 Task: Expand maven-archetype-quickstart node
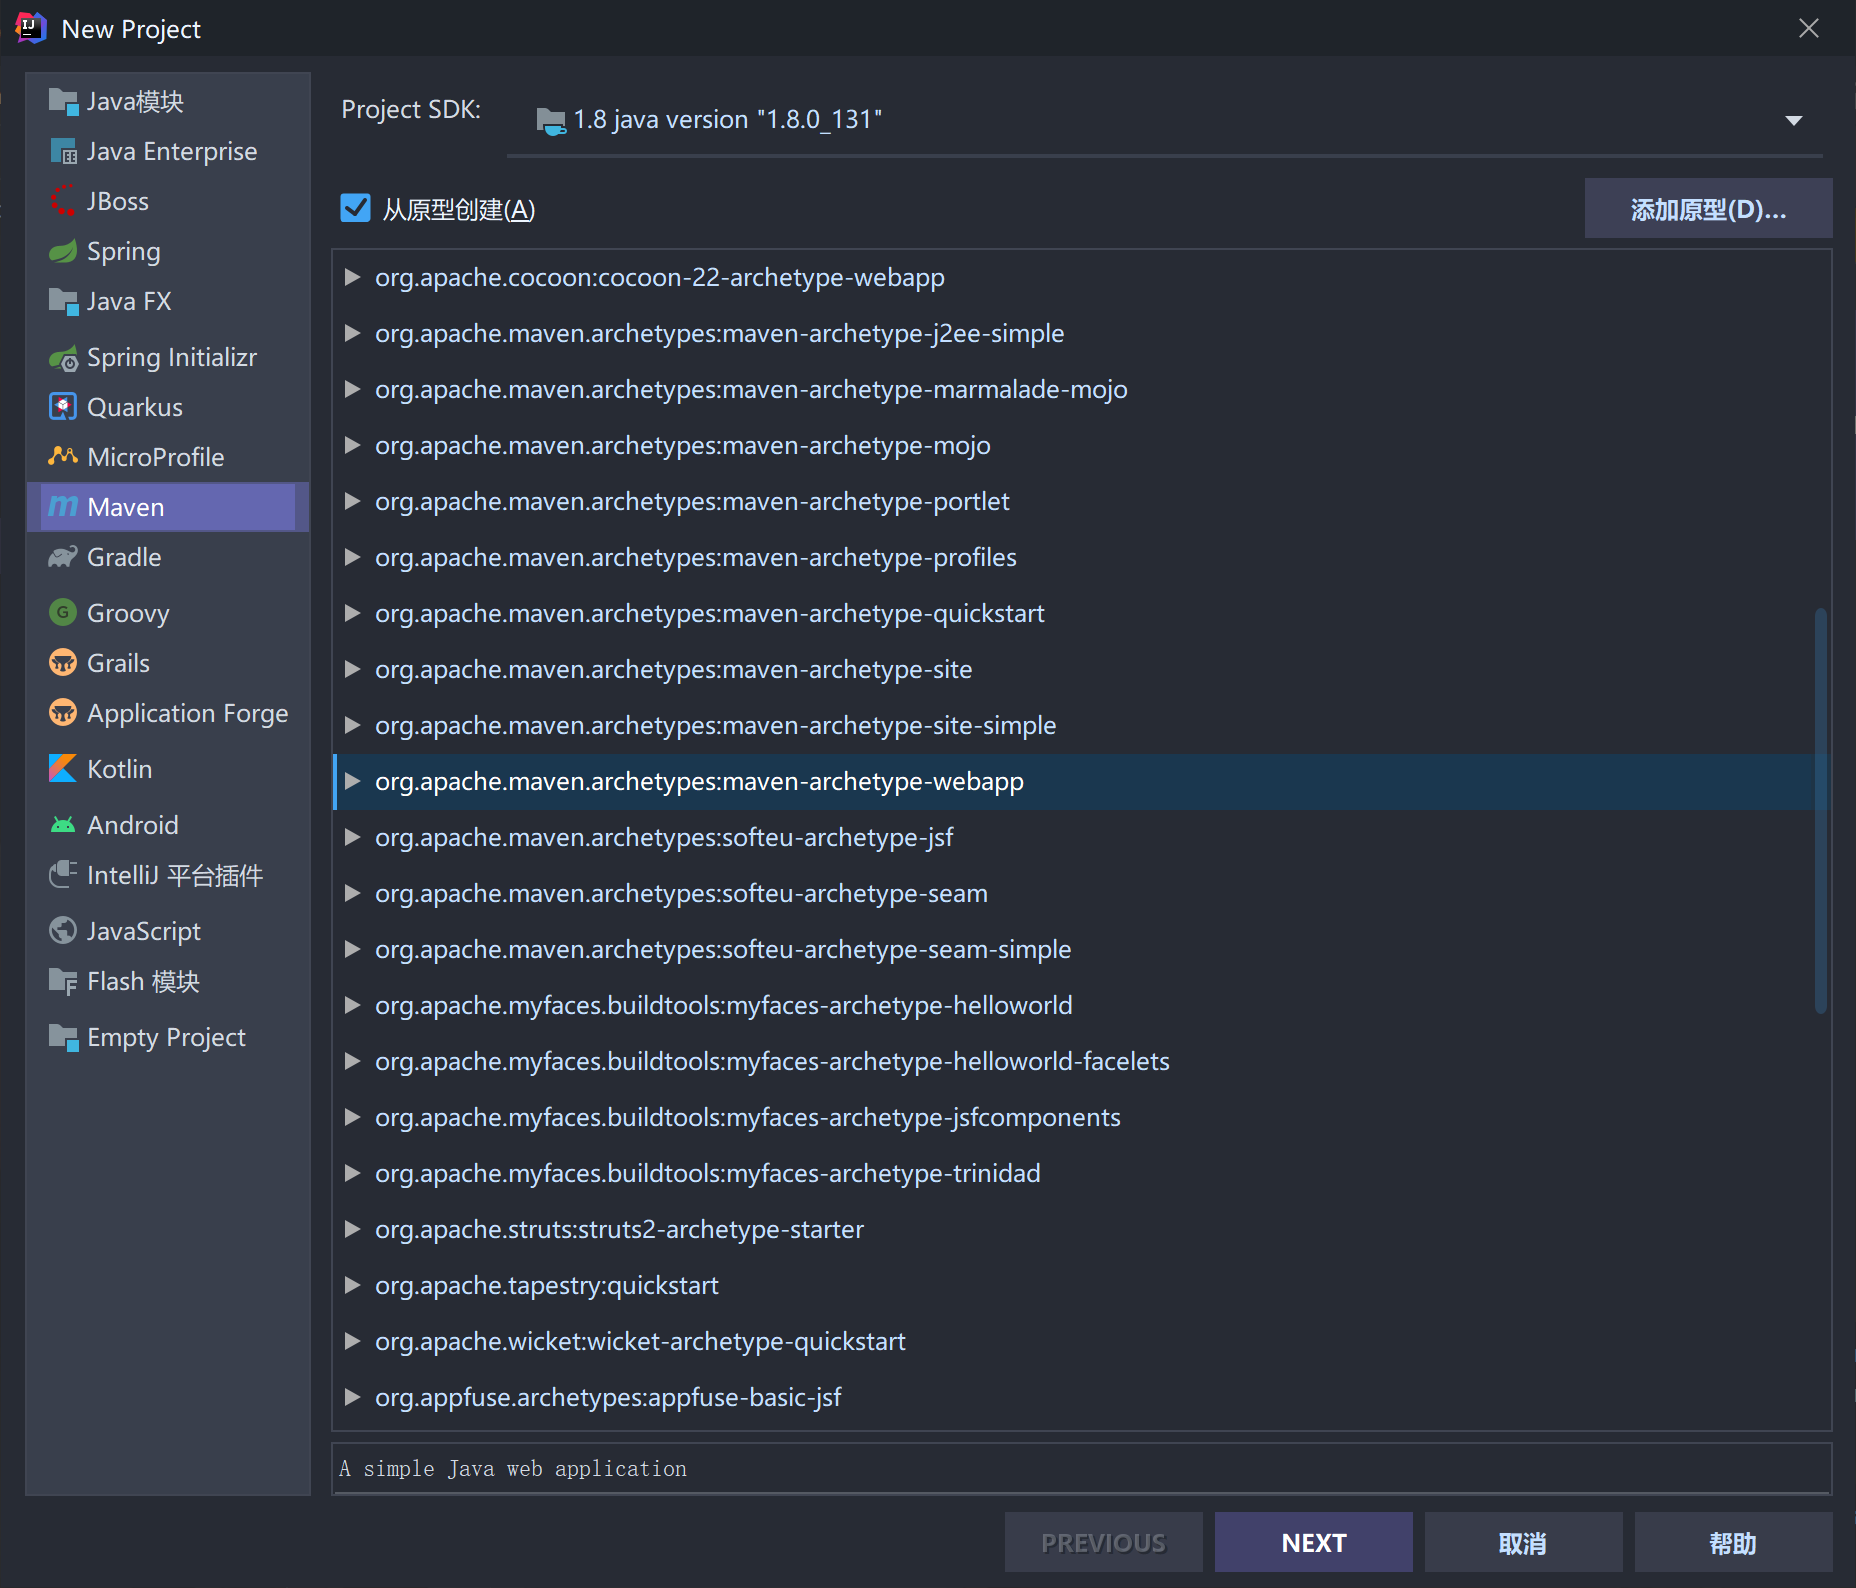point(352,613)
